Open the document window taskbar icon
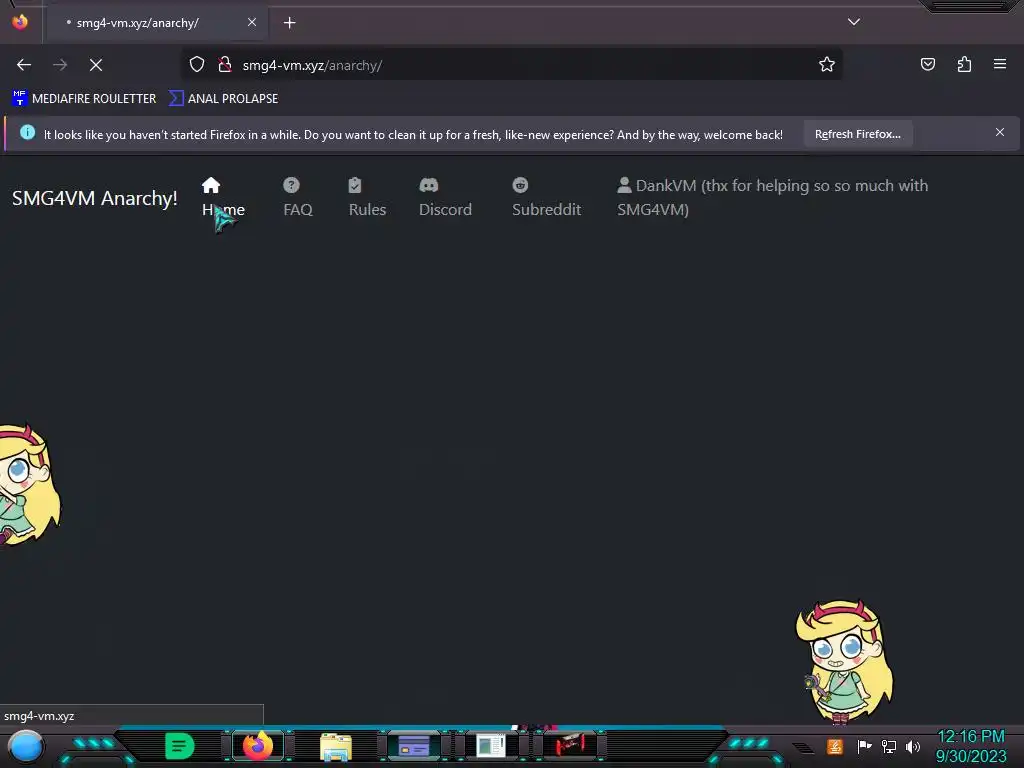The image size is (1024, 768). [x=491, y=746]
